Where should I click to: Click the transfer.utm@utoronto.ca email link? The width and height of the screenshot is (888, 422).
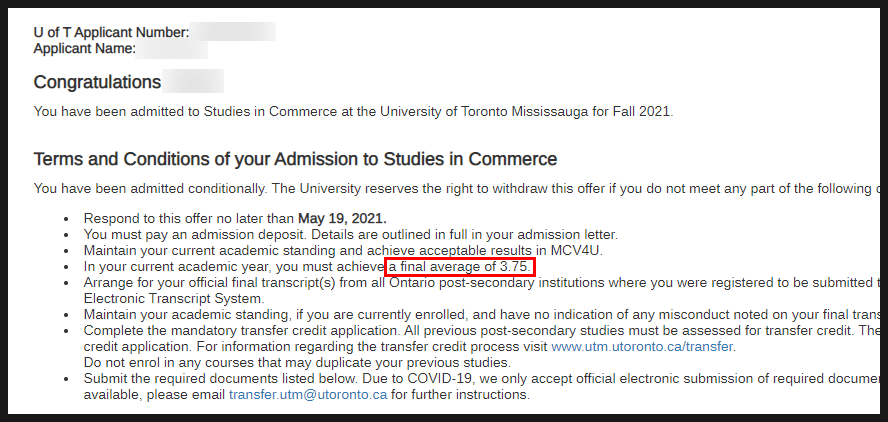pos(308,394)
